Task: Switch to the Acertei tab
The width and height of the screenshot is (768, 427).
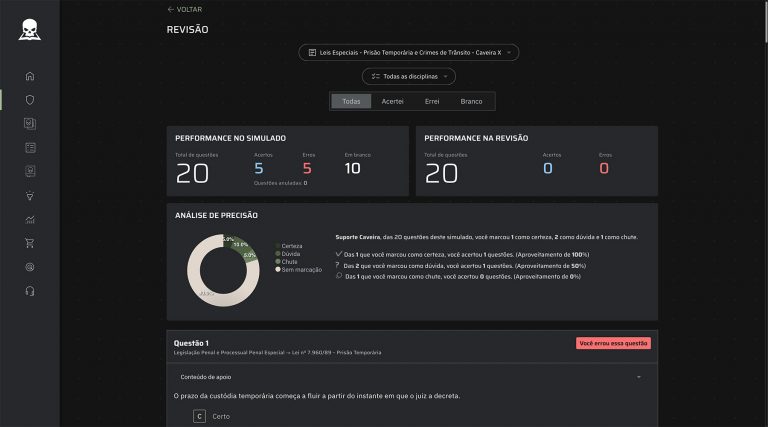Action: [x=392, y=101]
